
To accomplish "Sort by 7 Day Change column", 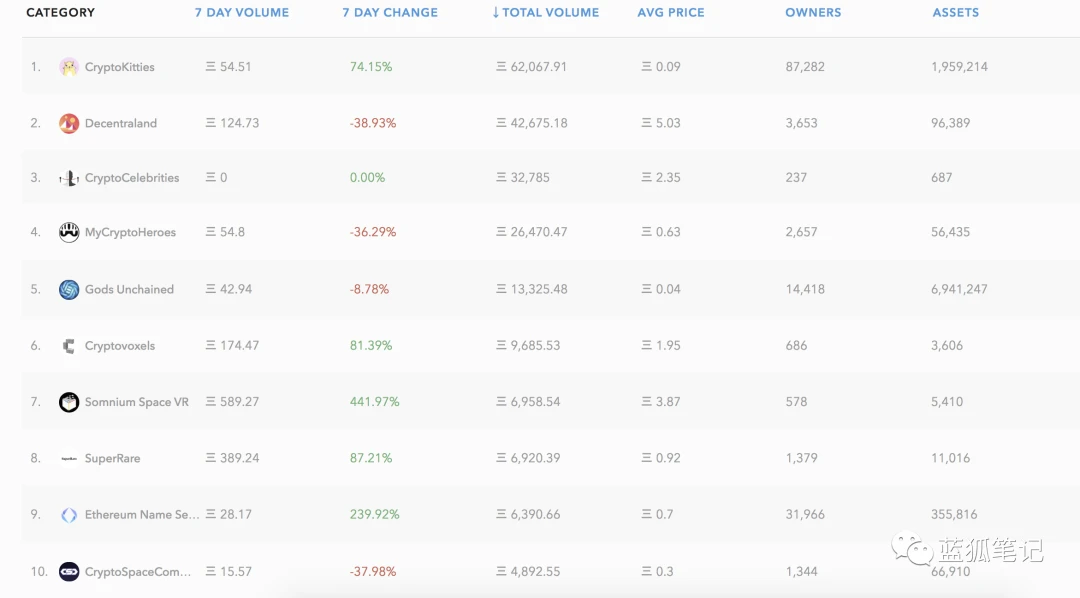I will pyautogui.click(x=390, y=12).
